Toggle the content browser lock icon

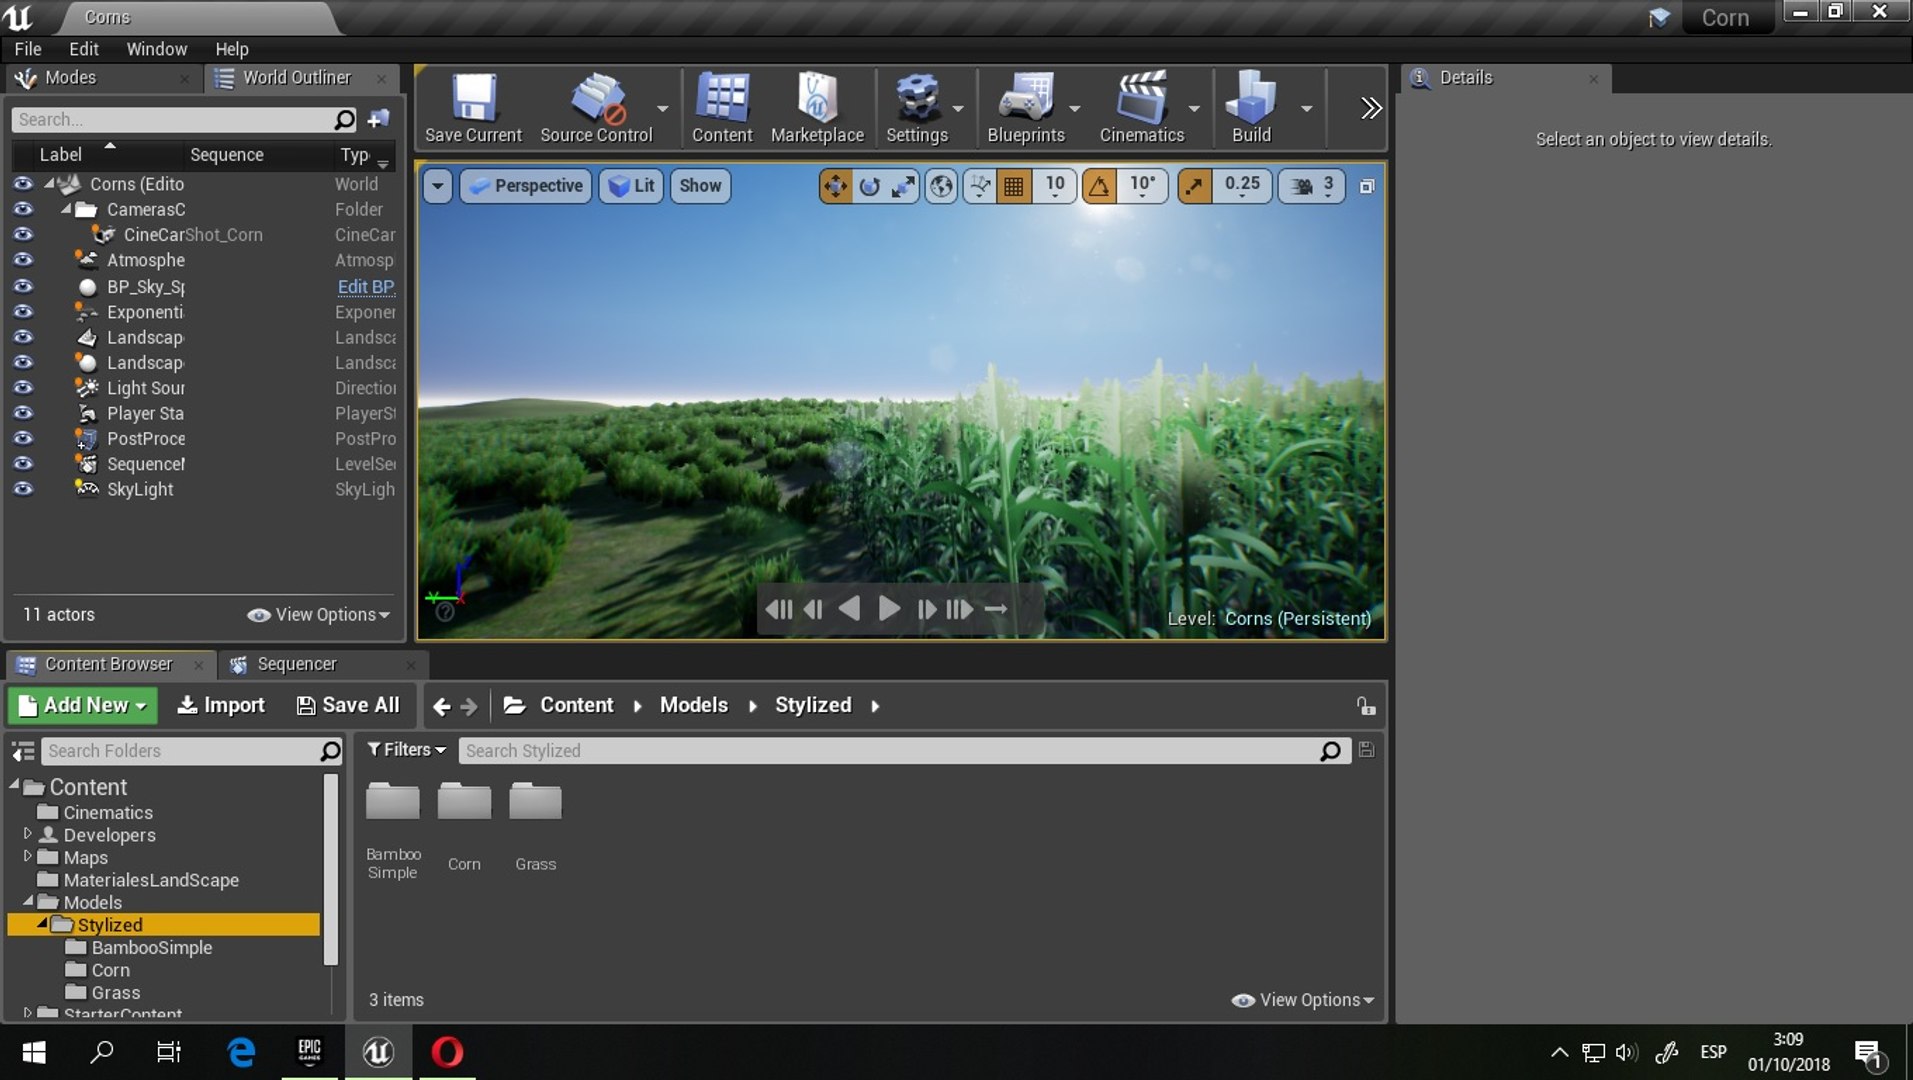(1366, 706)
